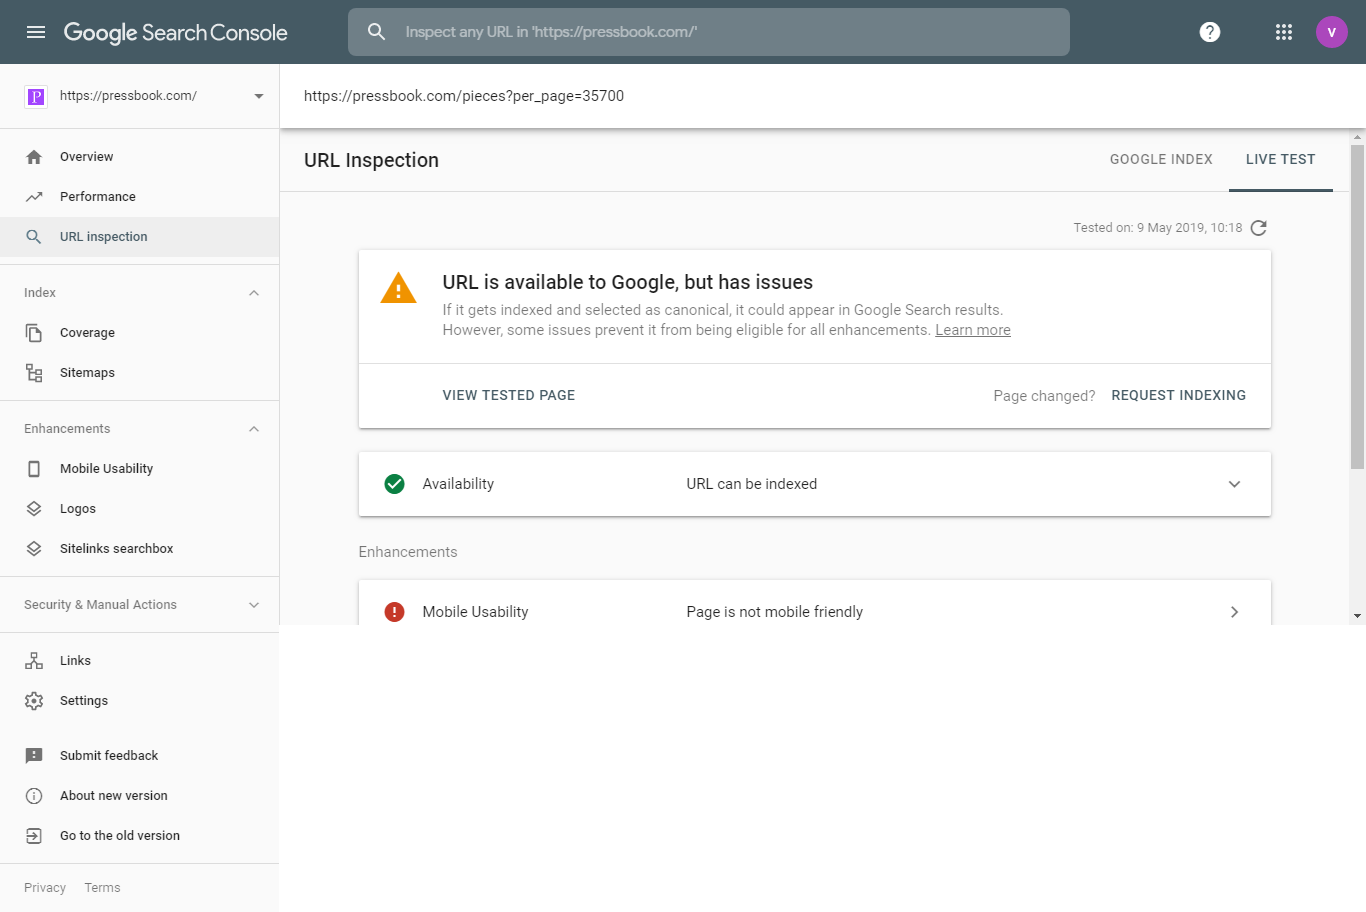Click the URL inspection magnifier icon

click(34, 237)
